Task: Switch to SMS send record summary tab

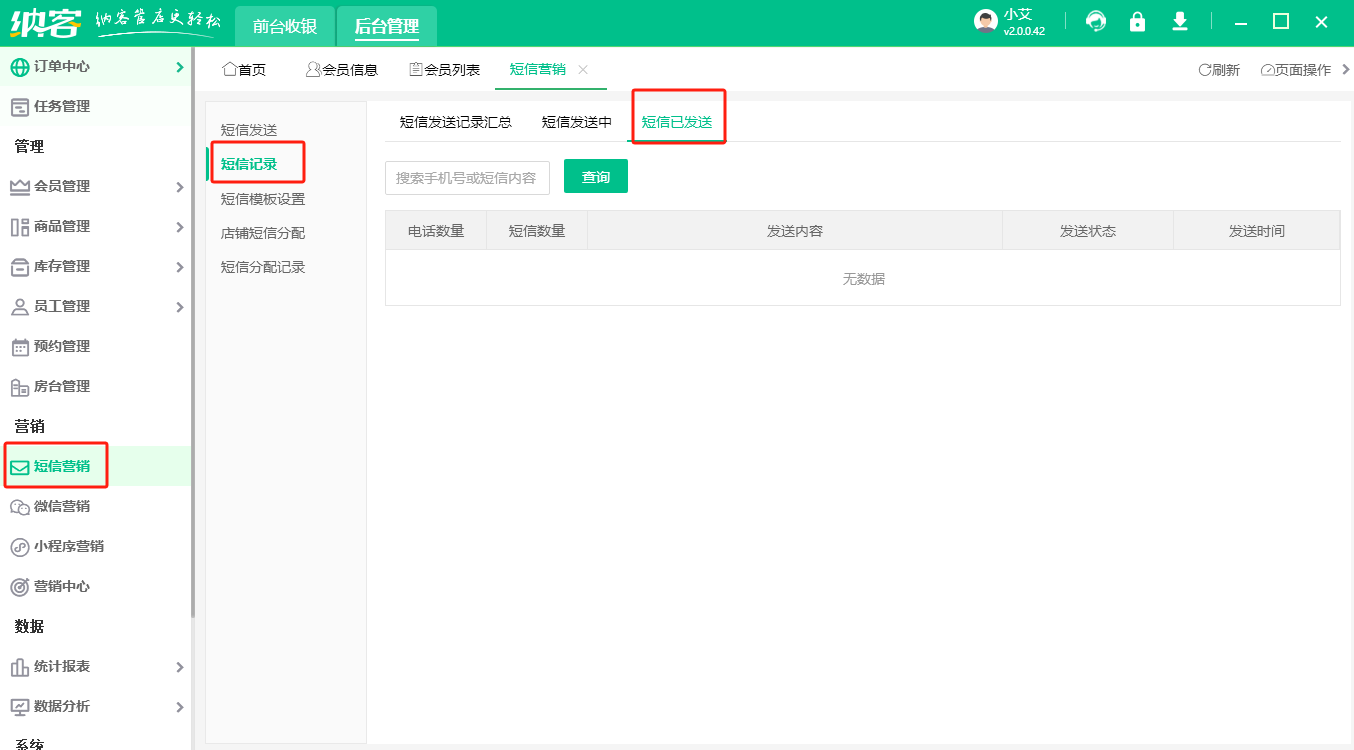Action: pyautogui.click(x=456, y=122)
